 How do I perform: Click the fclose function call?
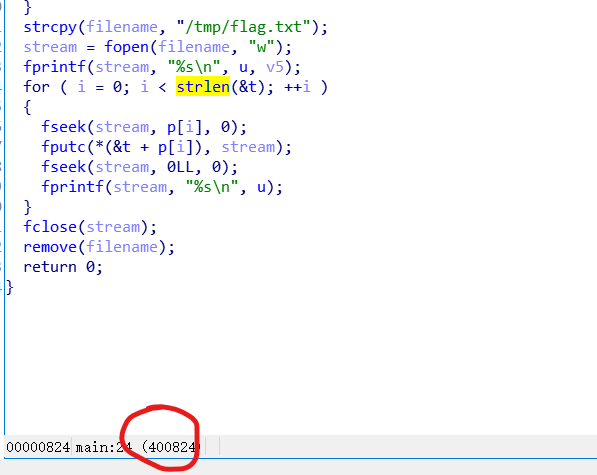pyautogui.click(x=50, y=227)
